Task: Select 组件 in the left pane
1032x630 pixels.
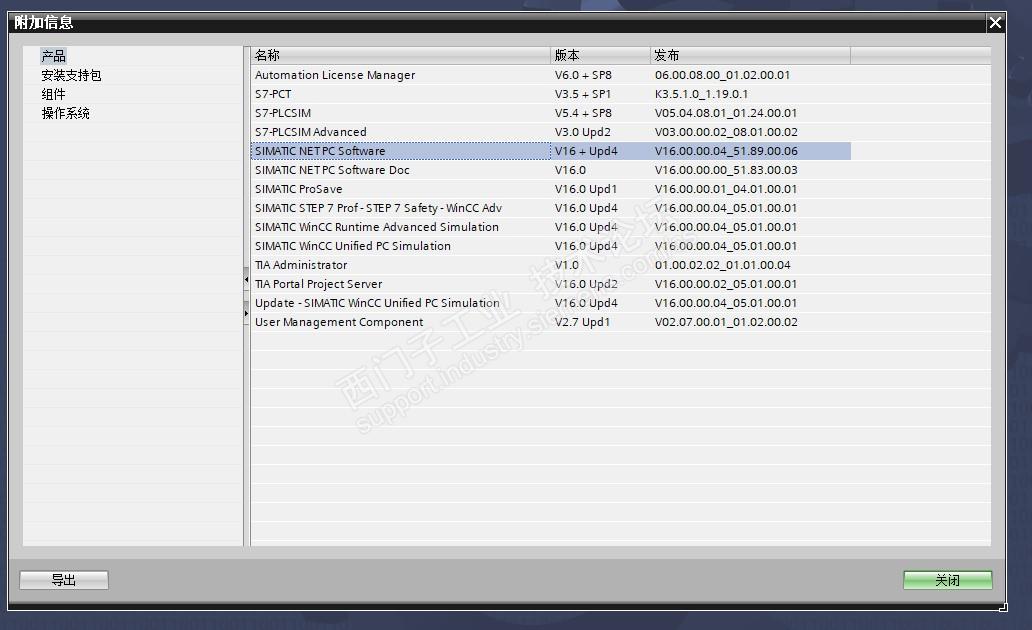Action: click(53, 94)
